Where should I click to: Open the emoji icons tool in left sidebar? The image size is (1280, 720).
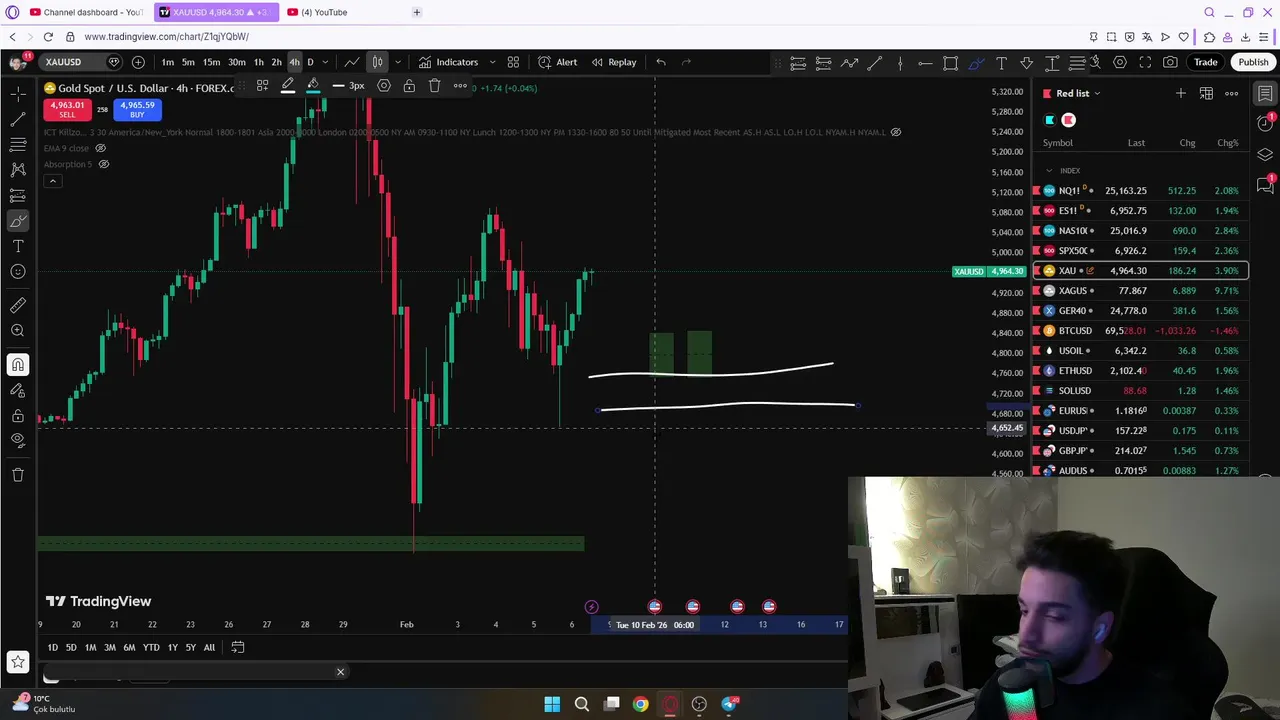pos(18,271)
